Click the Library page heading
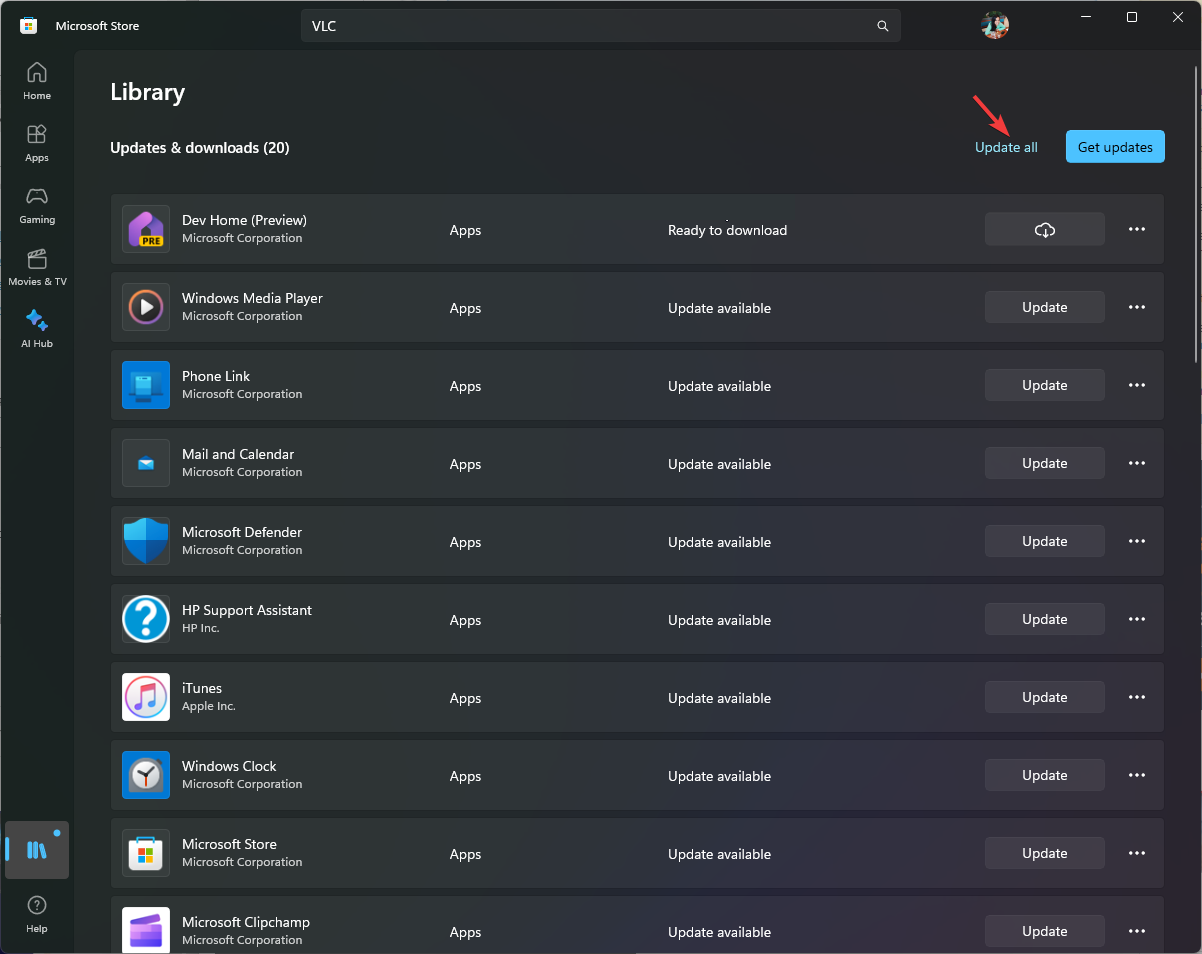 [x=147, y=92]
